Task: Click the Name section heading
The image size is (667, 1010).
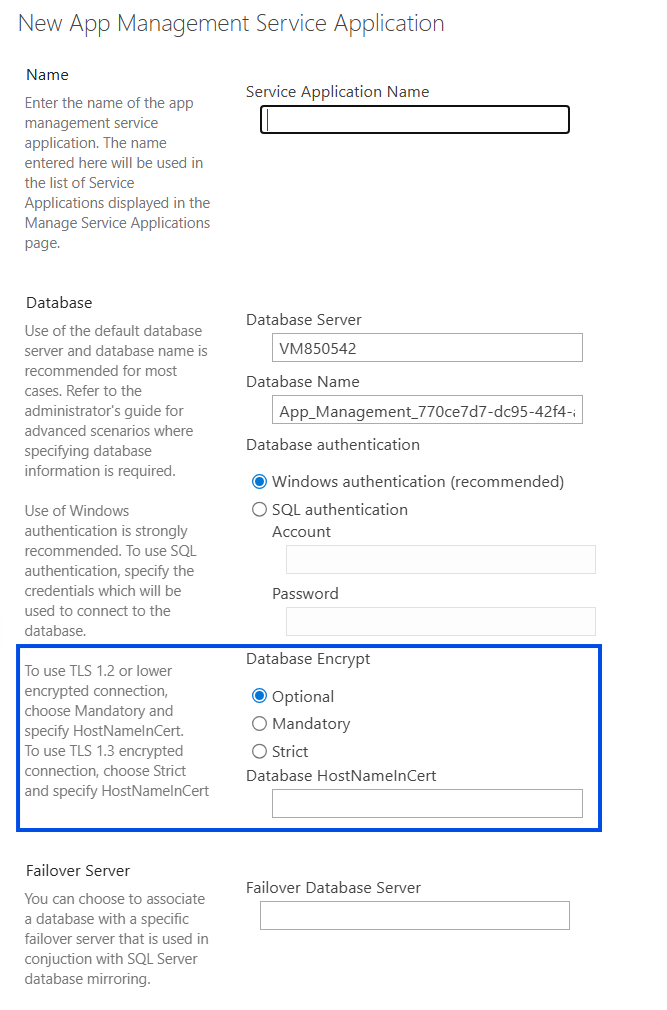Action: (48, 74)
